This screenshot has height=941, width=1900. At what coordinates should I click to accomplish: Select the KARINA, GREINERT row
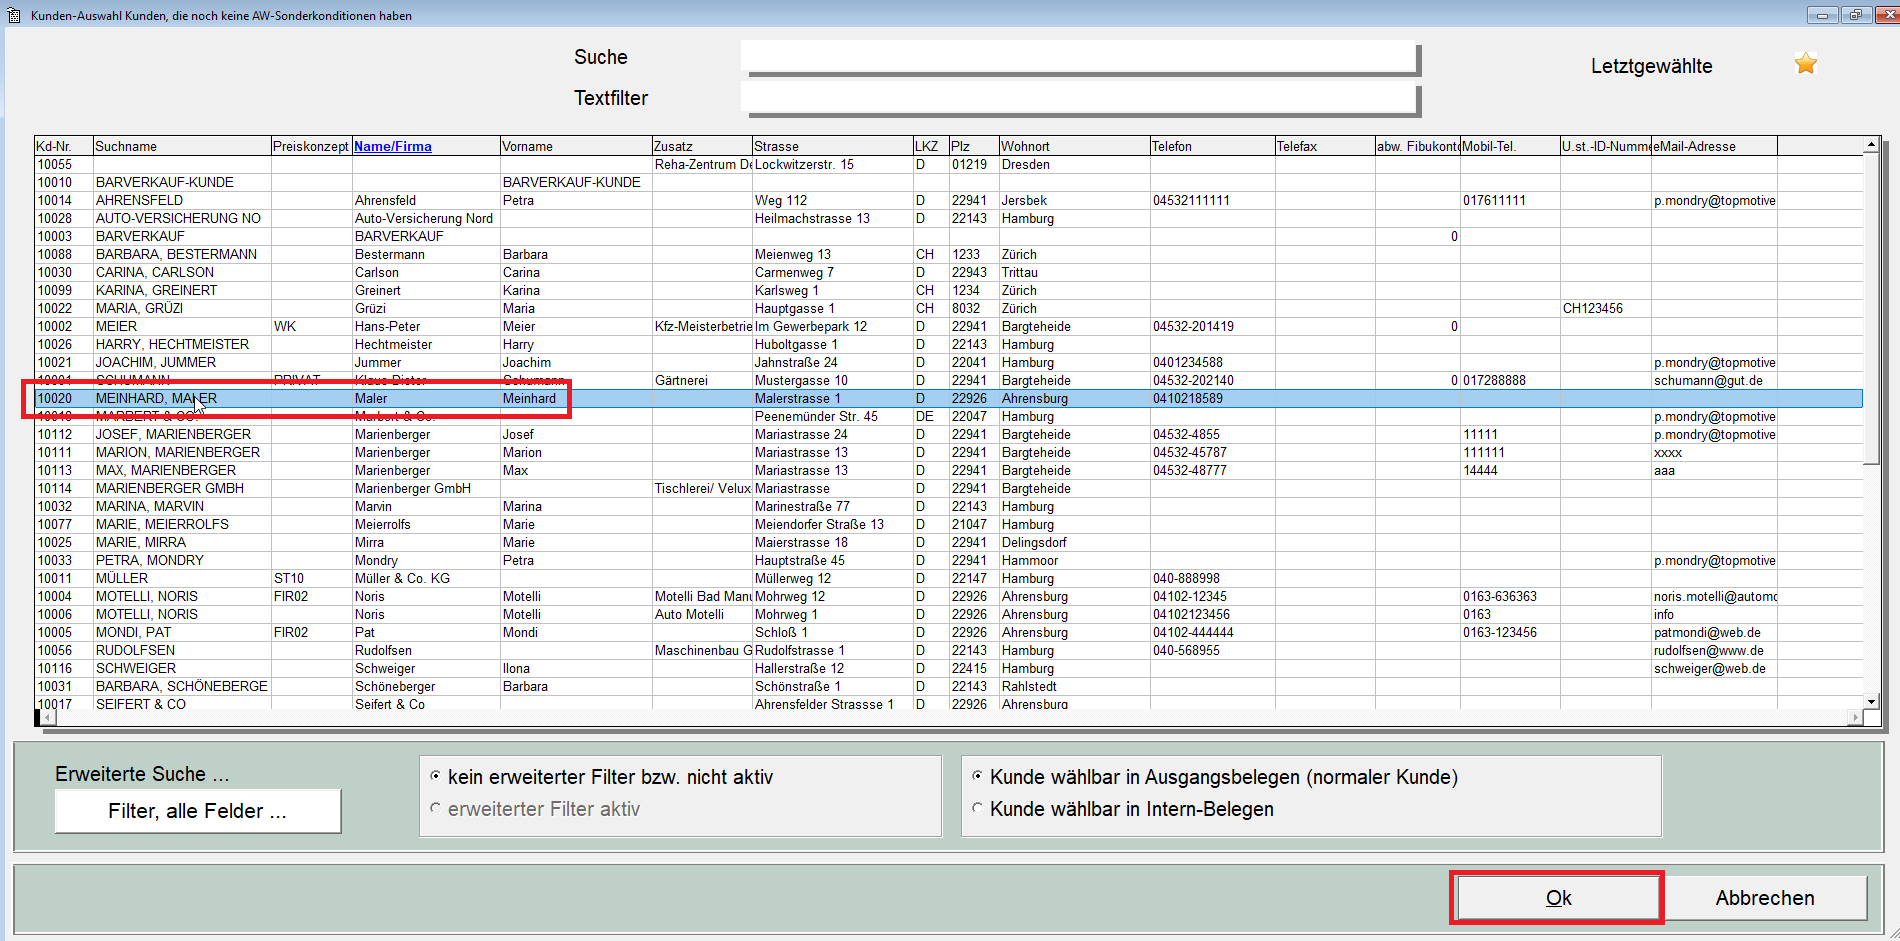(948, 290)
